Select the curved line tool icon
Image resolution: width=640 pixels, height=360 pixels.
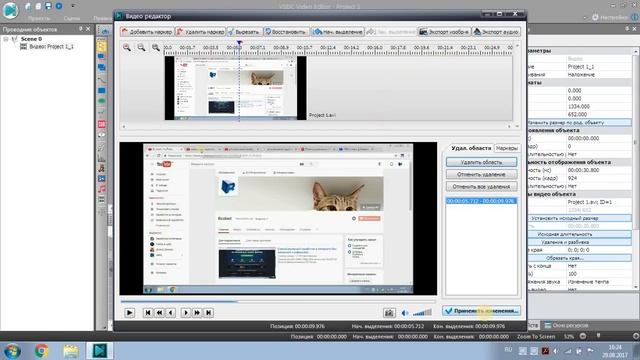pos(102,80)
